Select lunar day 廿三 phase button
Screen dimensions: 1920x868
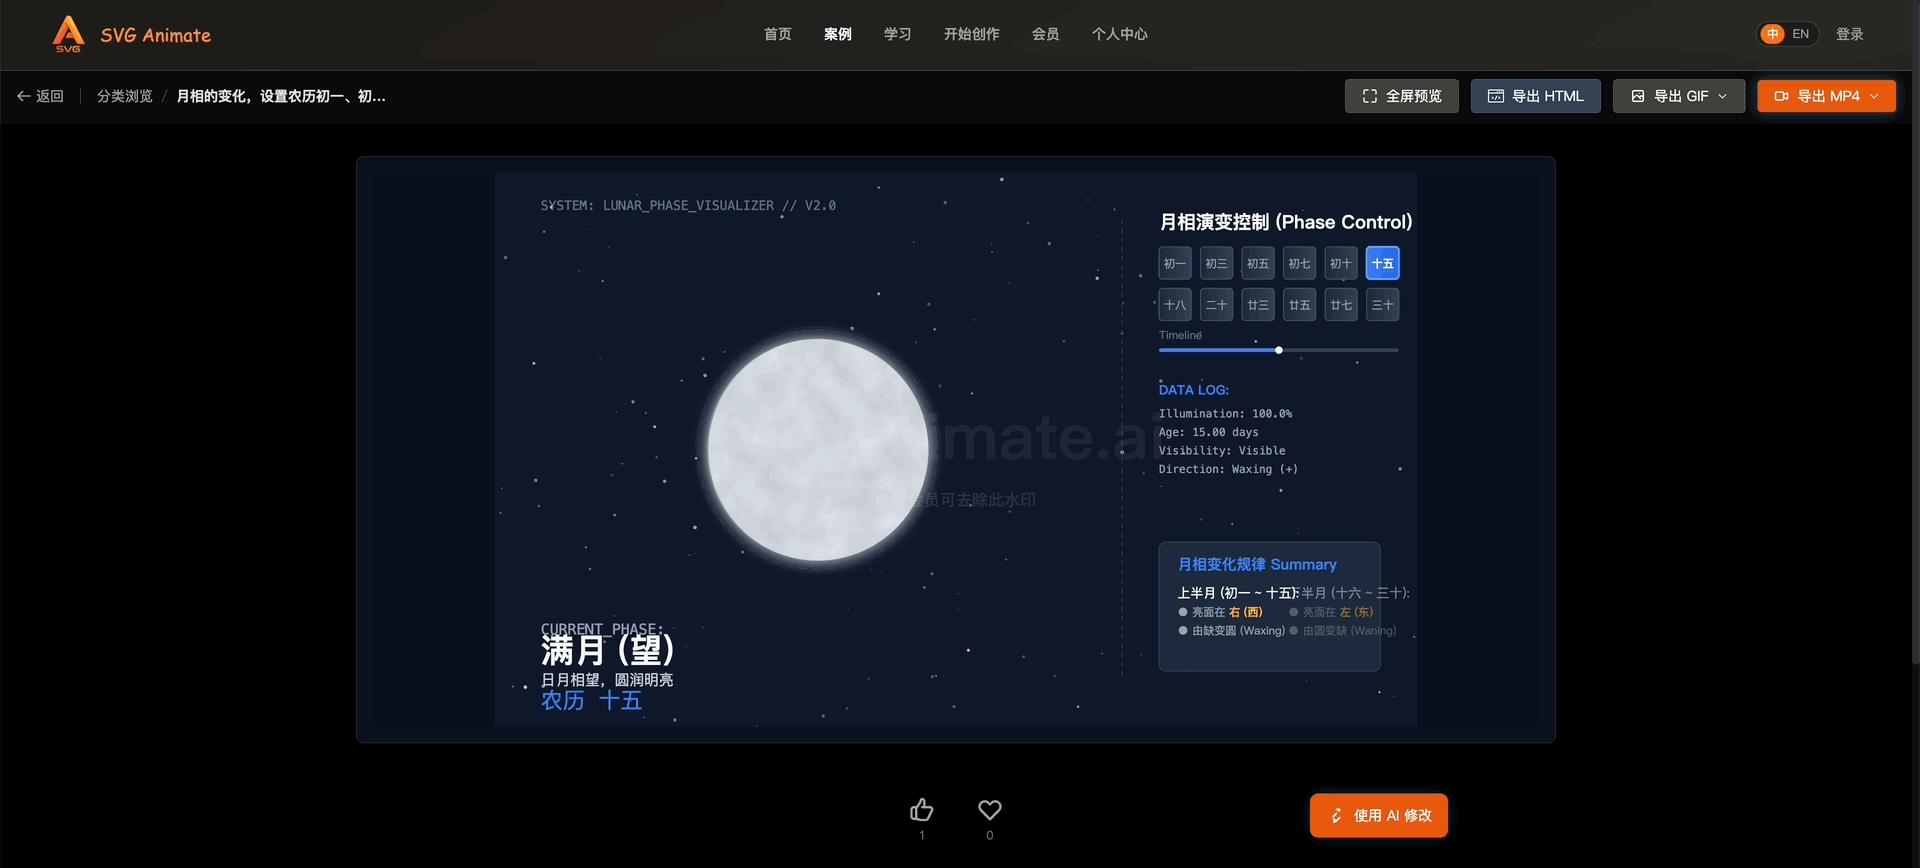1258,305
